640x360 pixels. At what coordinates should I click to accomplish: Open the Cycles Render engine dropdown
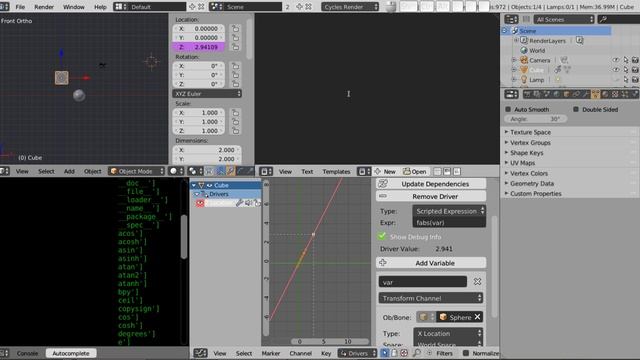pyautogui.click(x=350, y=7)
